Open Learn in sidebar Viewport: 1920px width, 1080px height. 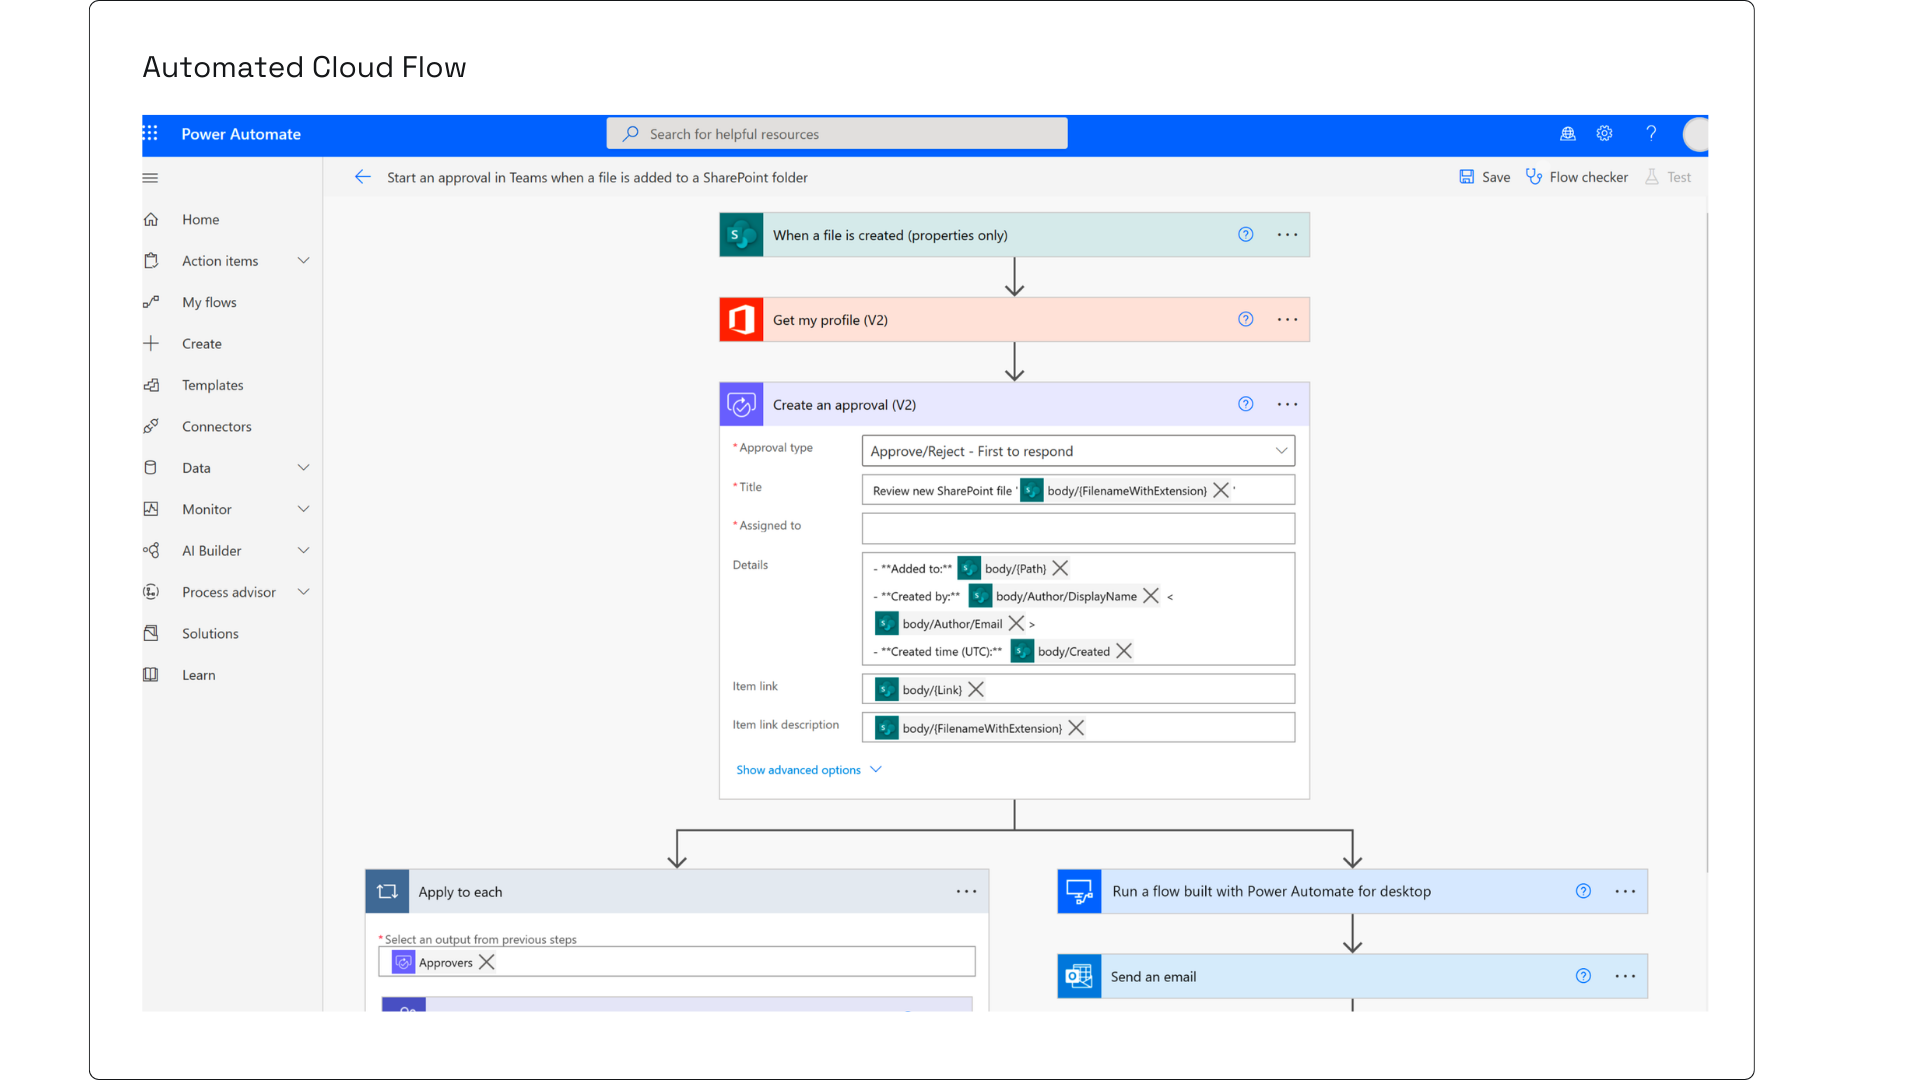tap(198, 675)
